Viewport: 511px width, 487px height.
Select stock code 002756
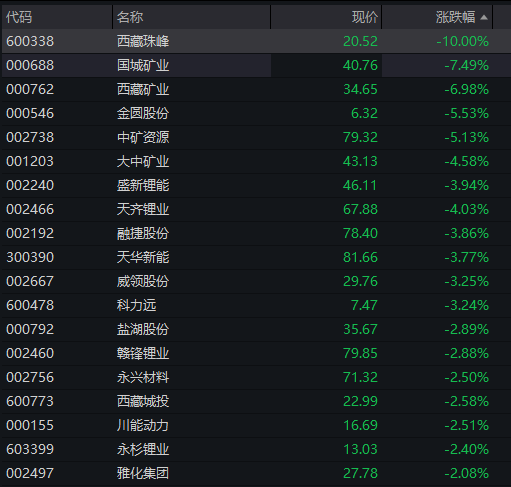pos(30,377)
